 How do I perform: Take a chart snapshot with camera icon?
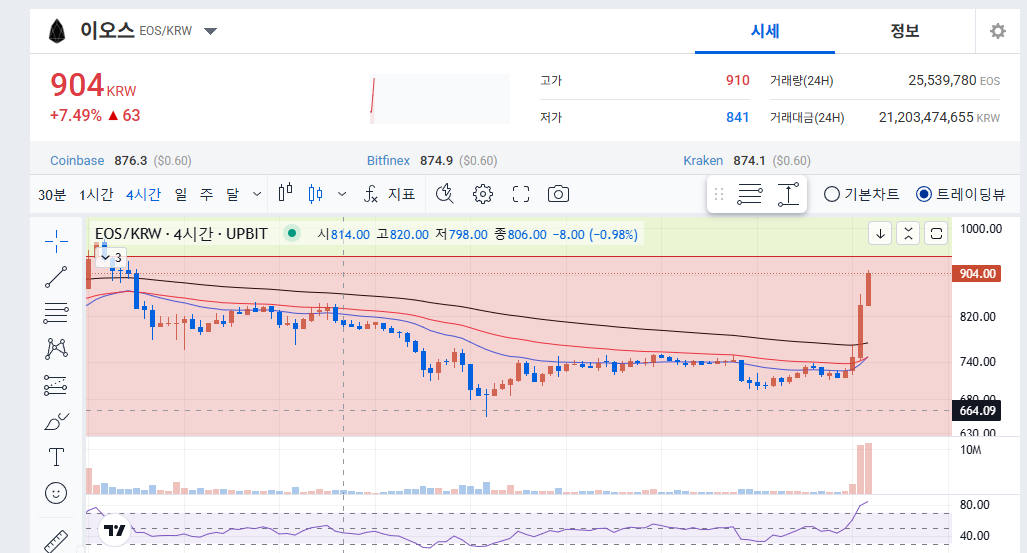click(x=558, y=194)
